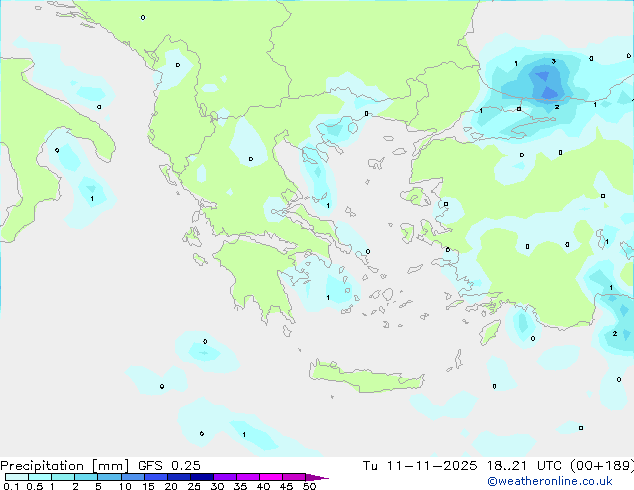This screenshot has height=490, width=634.
Task: Click the 45–50 mm legend swatch
Action: (x=294, y=477)
